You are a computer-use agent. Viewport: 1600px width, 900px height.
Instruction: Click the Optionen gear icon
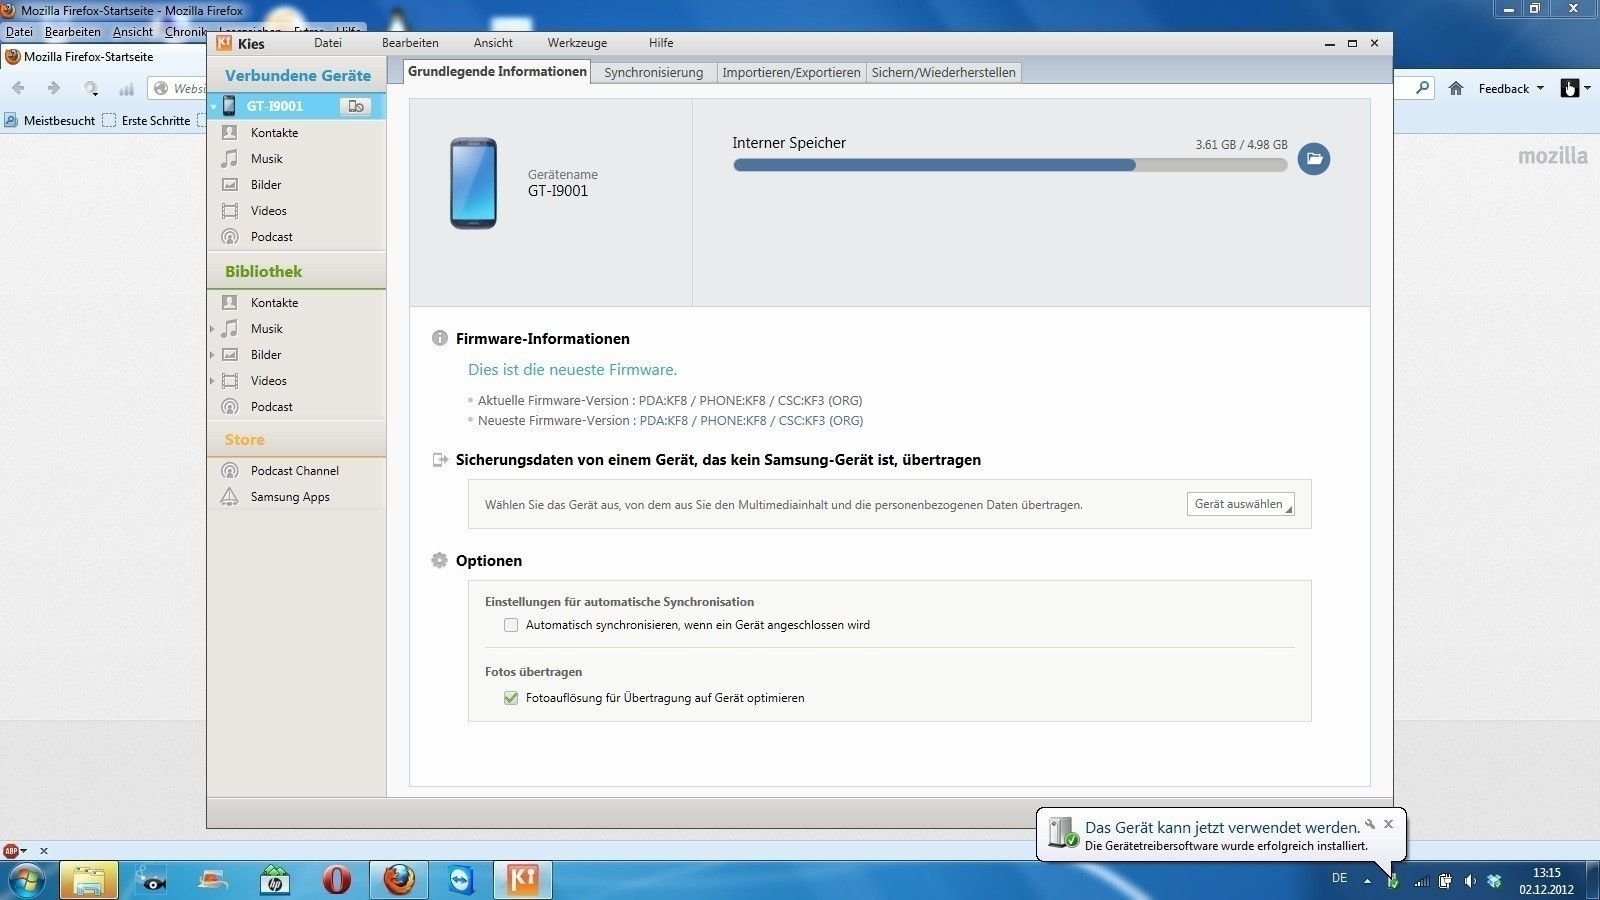[439, 560]
